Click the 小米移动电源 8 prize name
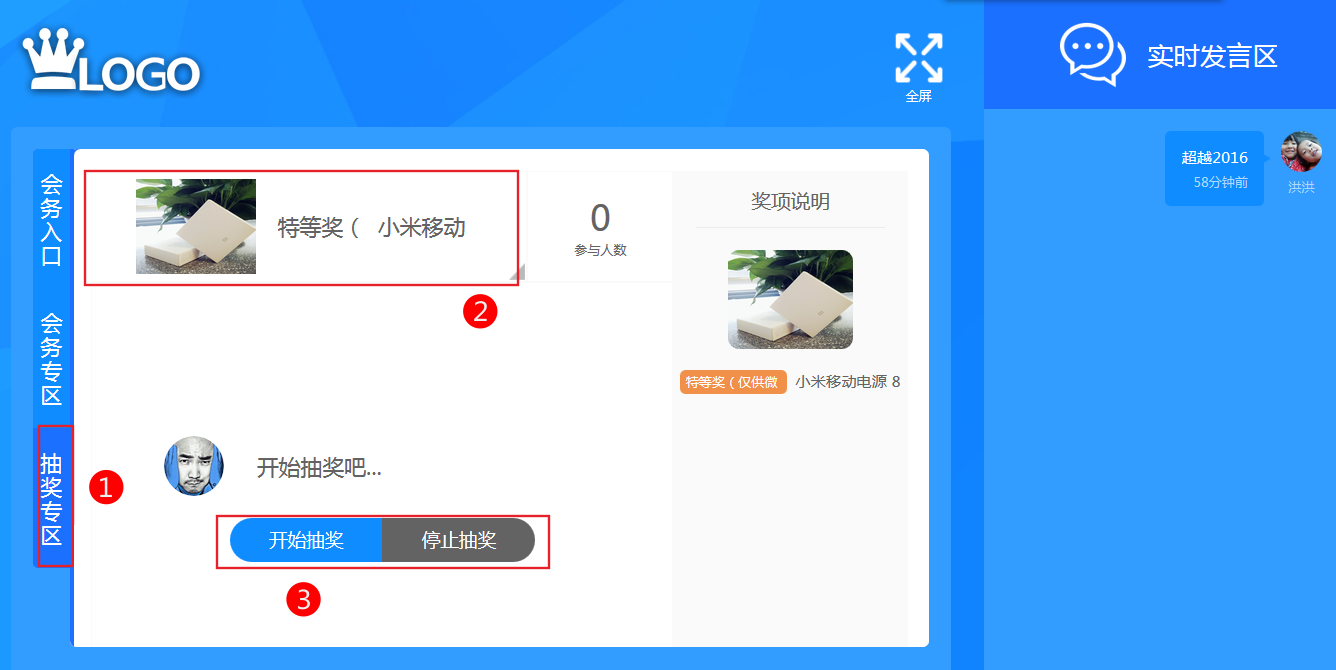Screen dimensions: 1336x670 [848, 382]
